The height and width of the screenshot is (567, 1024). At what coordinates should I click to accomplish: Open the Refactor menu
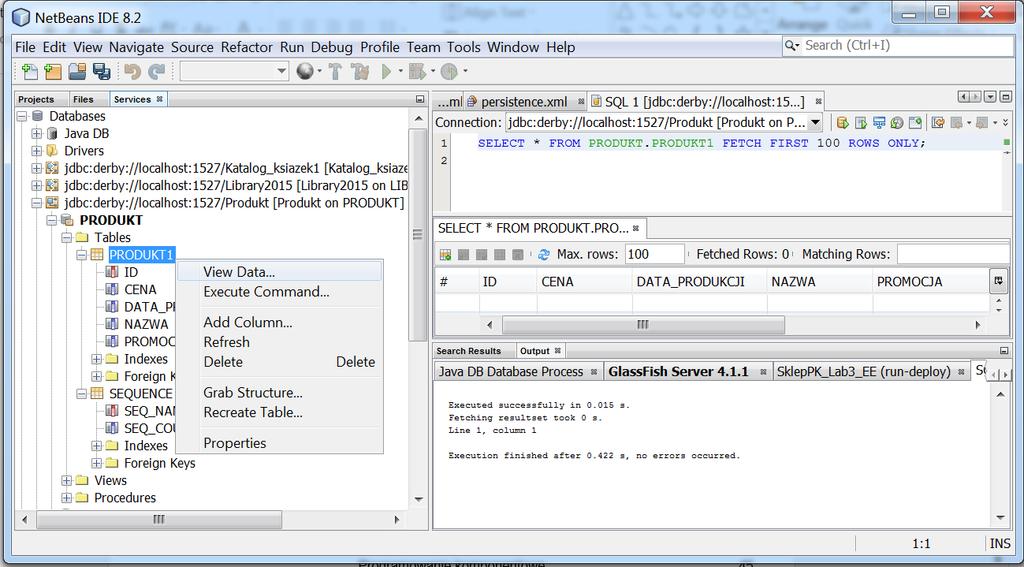(x=246, y=47)
